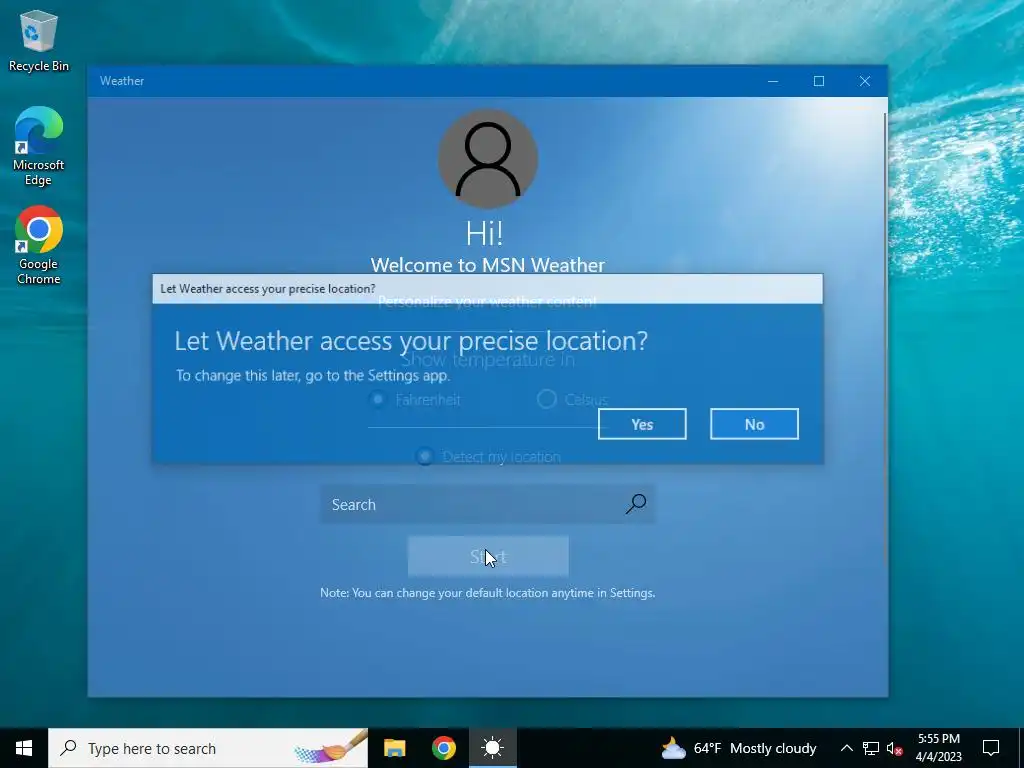1024x768 pixels.
Task: Click the magnifier icon in Search box
Action: point(636,504)
